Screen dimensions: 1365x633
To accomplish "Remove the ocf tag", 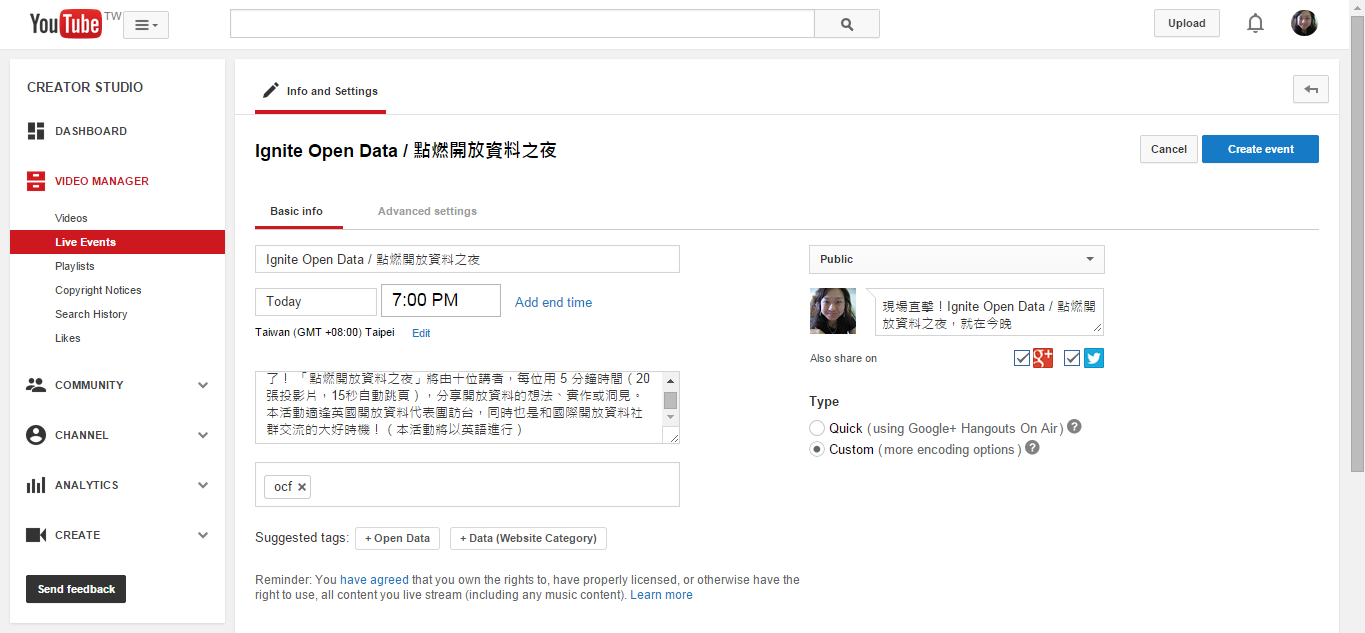I will click(x=302, y=487).
